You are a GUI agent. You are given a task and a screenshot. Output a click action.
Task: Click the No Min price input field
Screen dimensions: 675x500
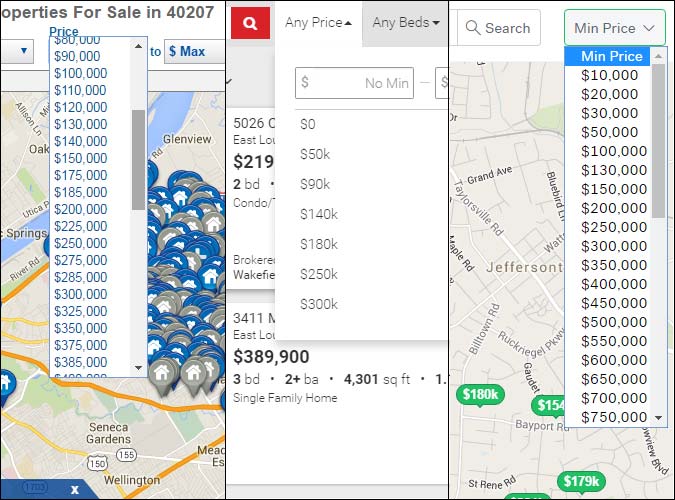(x=354, y=83)
